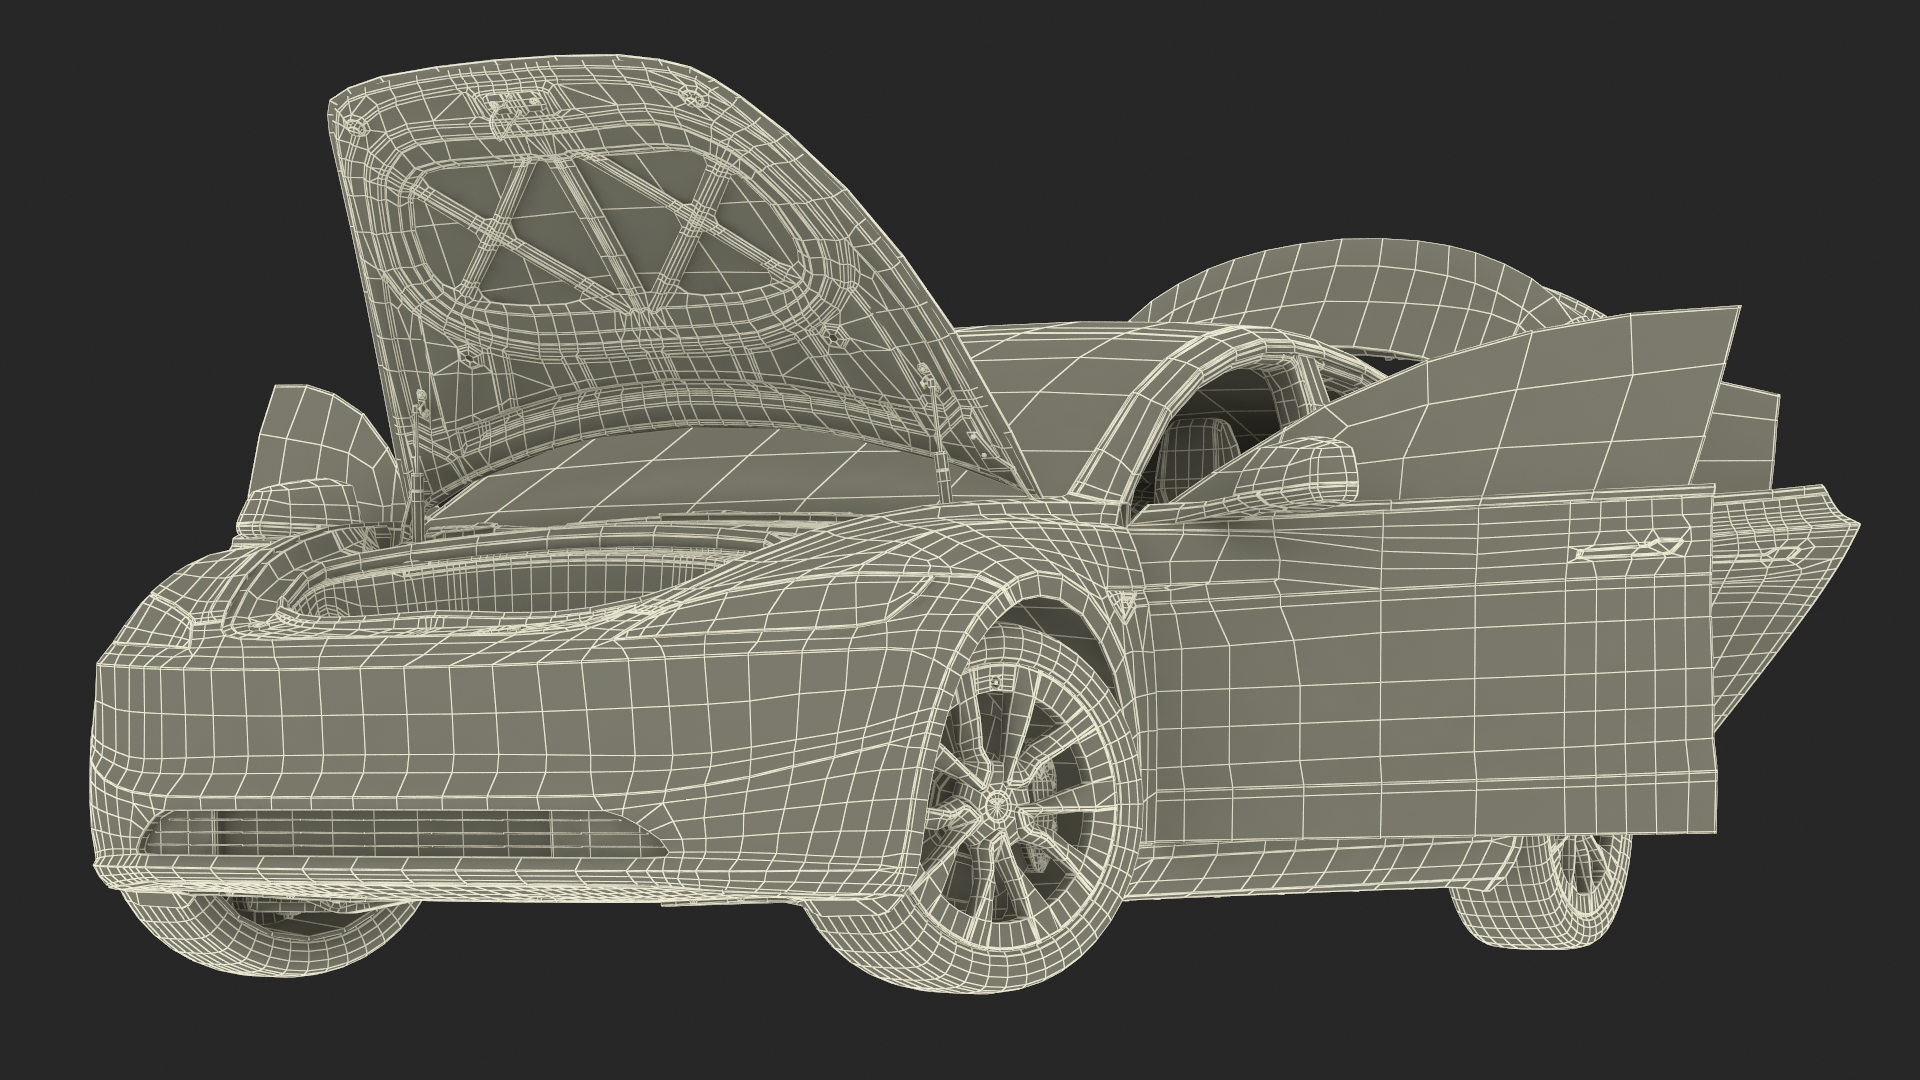Click the right side mirror

pos(1300,472)
